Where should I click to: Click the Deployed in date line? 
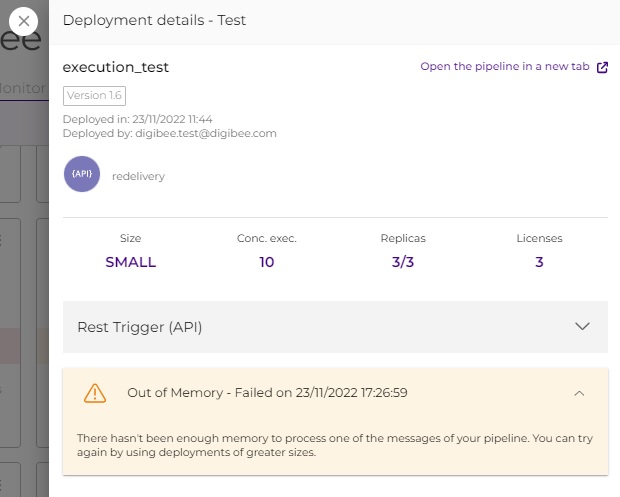(137, 120)
